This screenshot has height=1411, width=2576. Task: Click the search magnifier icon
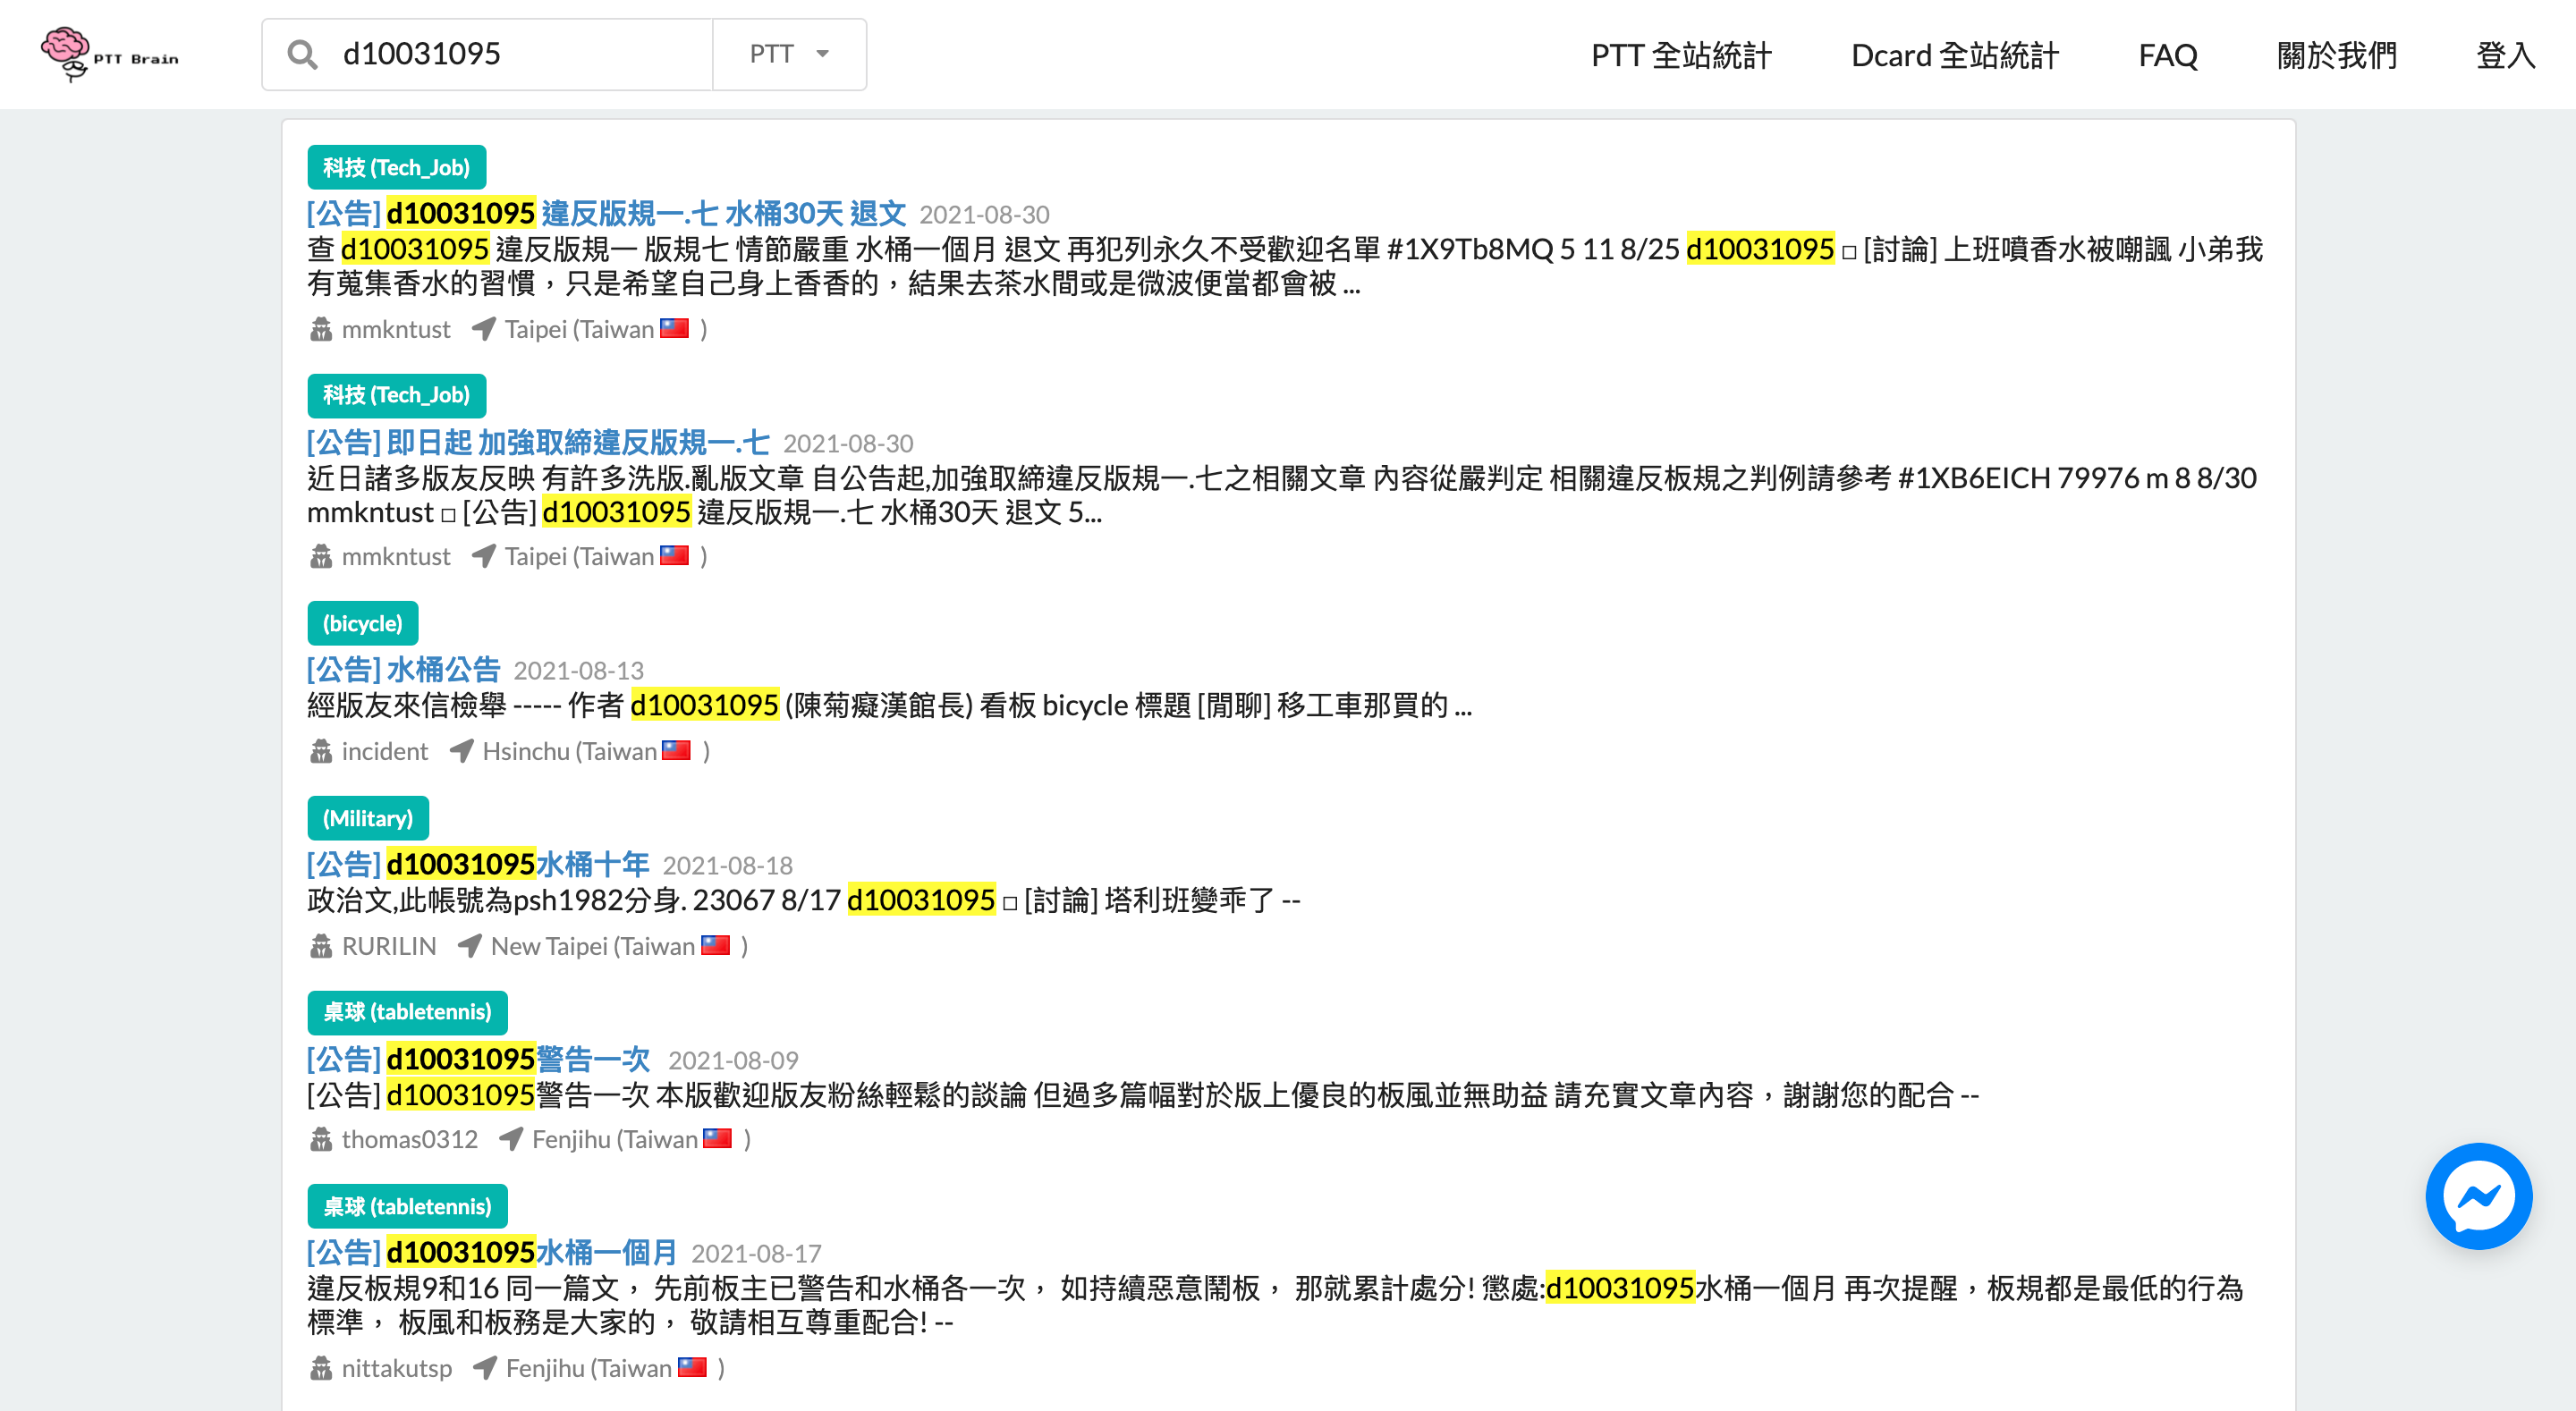click(302, 54)
